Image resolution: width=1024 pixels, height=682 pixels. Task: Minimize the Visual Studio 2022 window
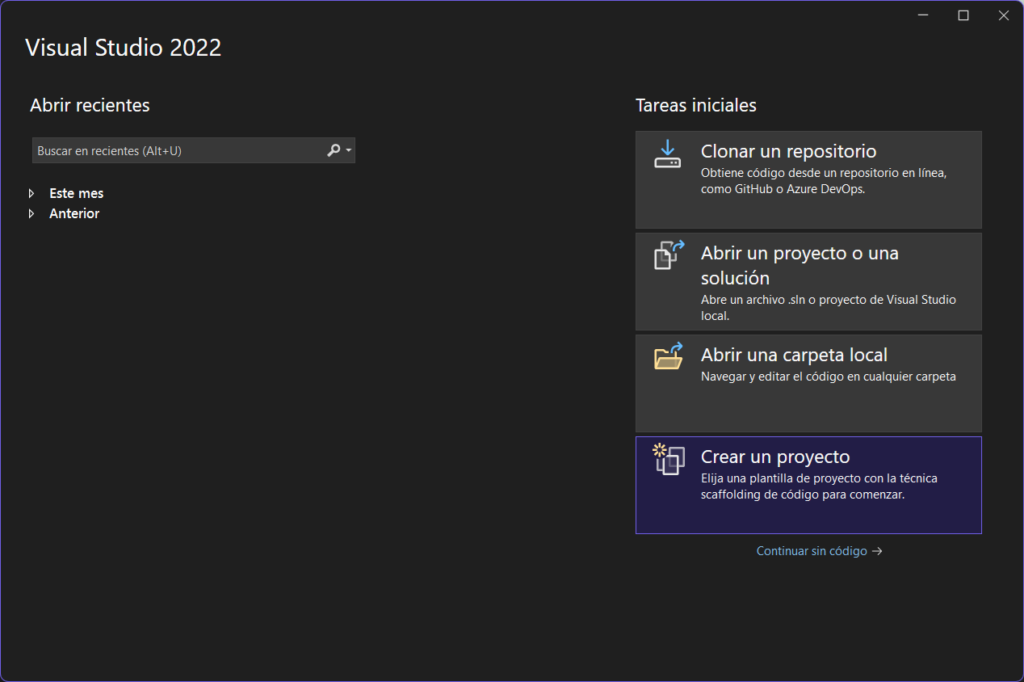[923, 15]
